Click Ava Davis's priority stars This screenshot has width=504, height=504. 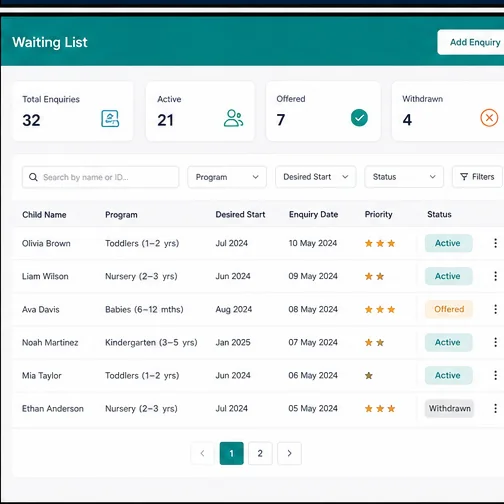coord(380,309)
